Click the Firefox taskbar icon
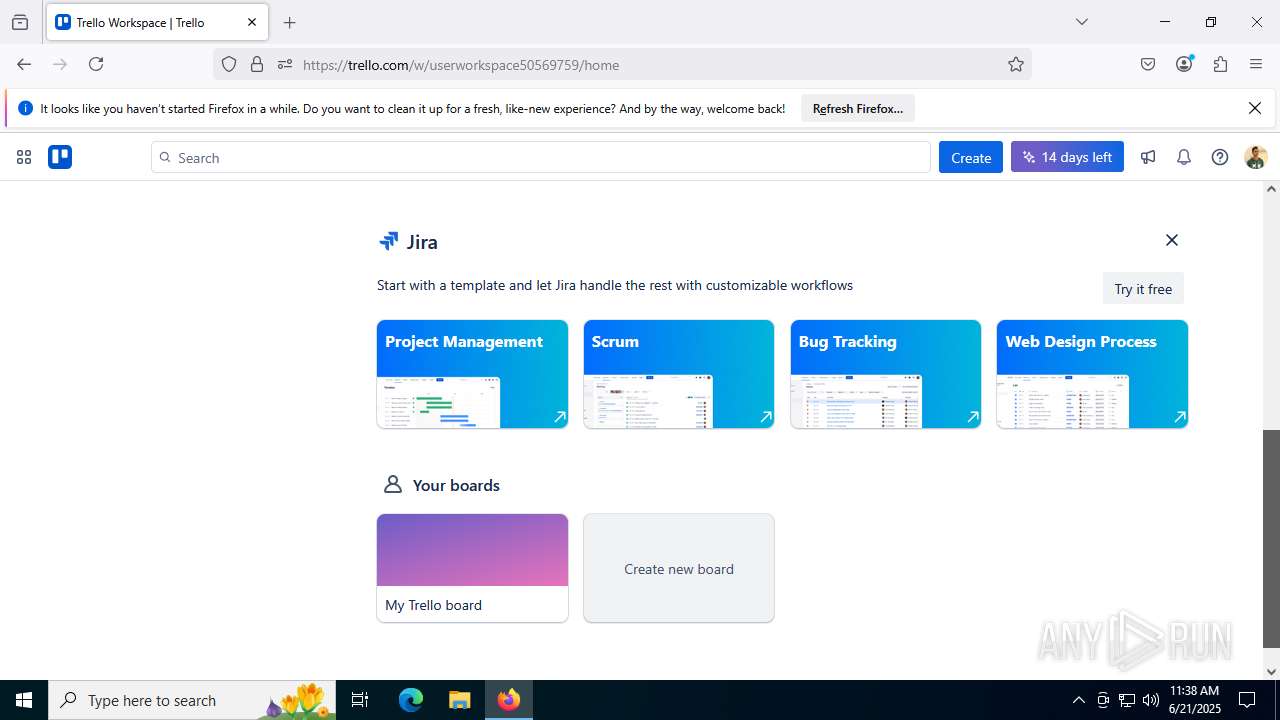Image resolution: width=1280 pixels, height=720 pixels. 509,700
